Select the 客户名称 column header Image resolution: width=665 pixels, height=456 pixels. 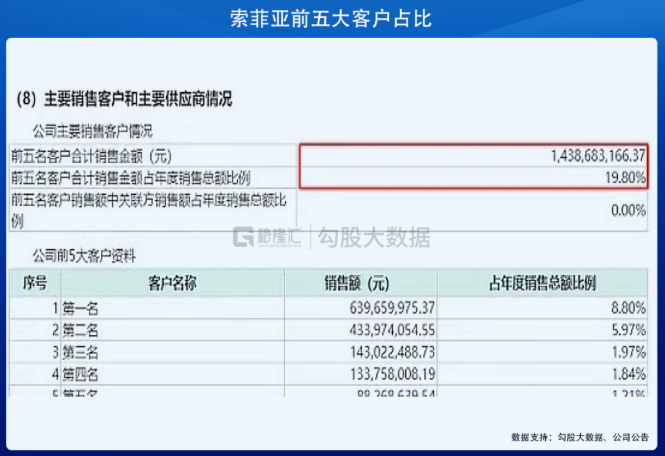tap(173, 283)
